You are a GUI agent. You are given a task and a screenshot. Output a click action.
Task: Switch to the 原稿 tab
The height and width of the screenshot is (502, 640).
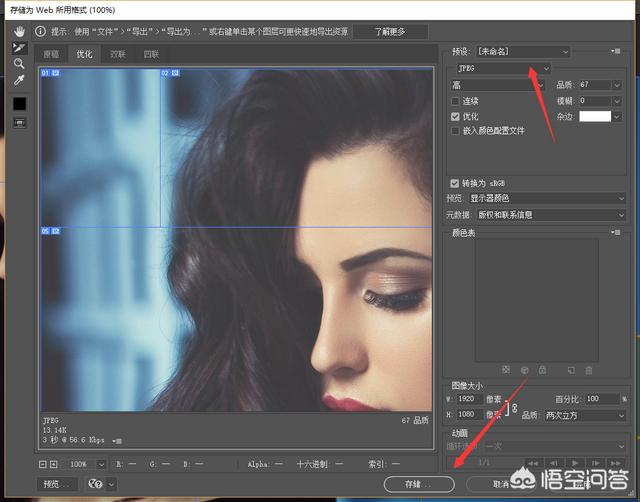click(51, 54)
